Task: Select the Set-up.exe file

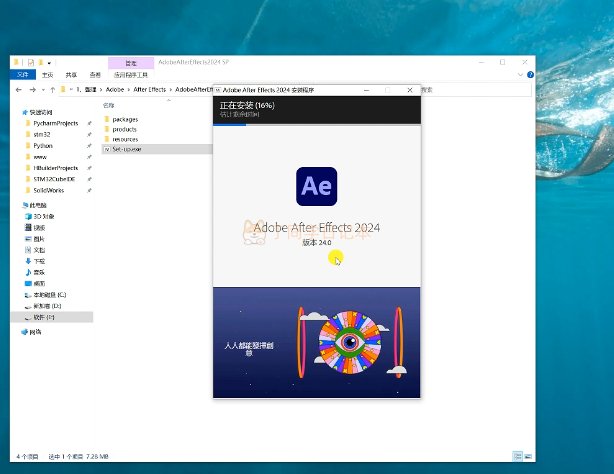Action: point(126,149)
